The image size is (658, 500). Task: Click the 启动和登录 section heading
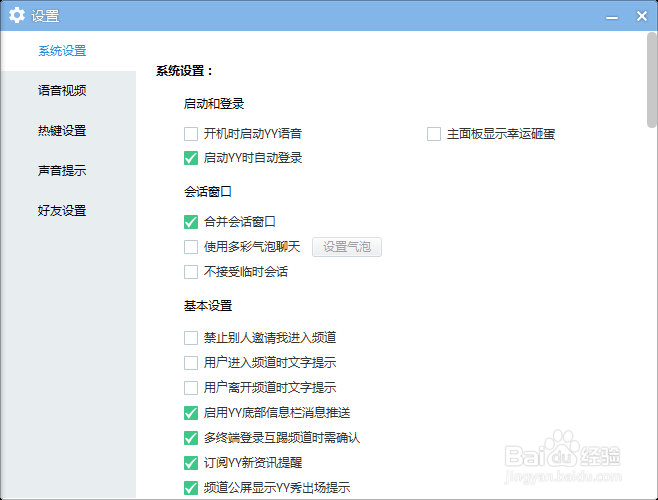click(x=214, y=104)
